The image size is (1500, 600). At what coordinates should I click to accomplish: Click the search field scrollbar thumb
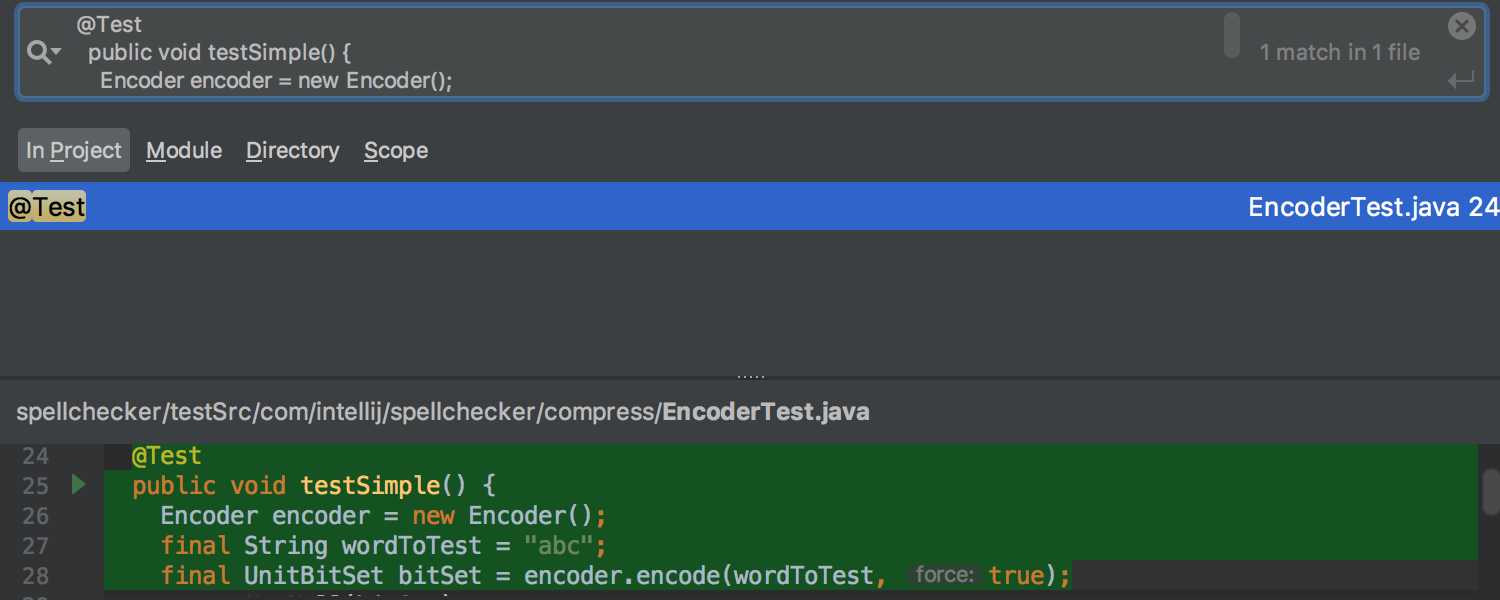coord(1232,35)
